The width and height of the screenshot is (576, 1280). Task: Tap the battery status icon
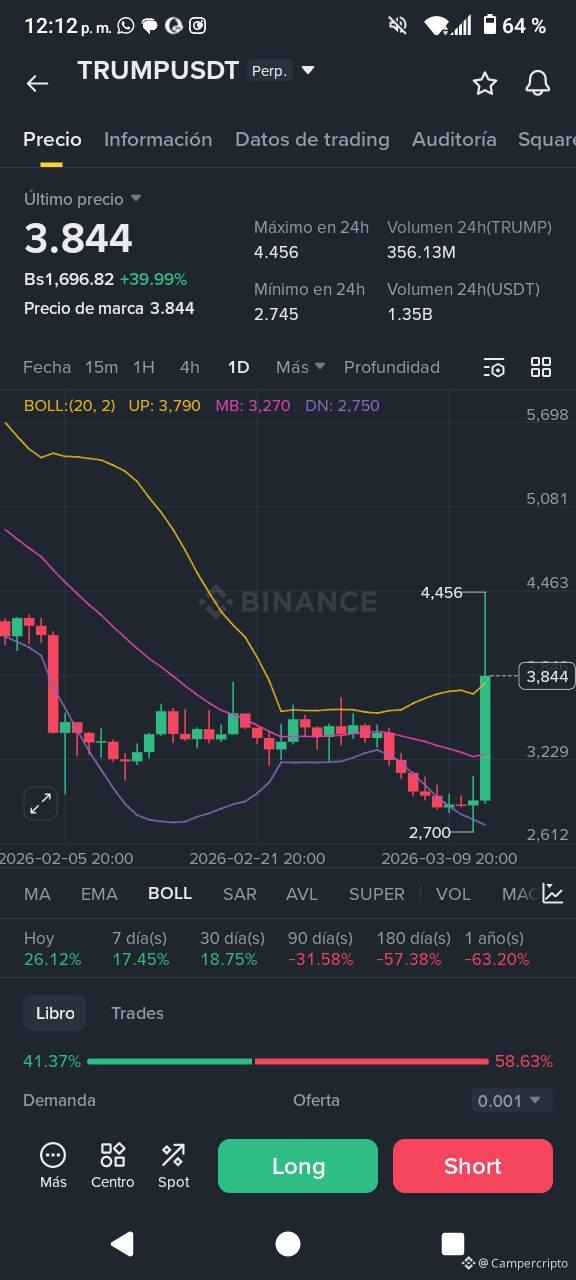point(490,25)
